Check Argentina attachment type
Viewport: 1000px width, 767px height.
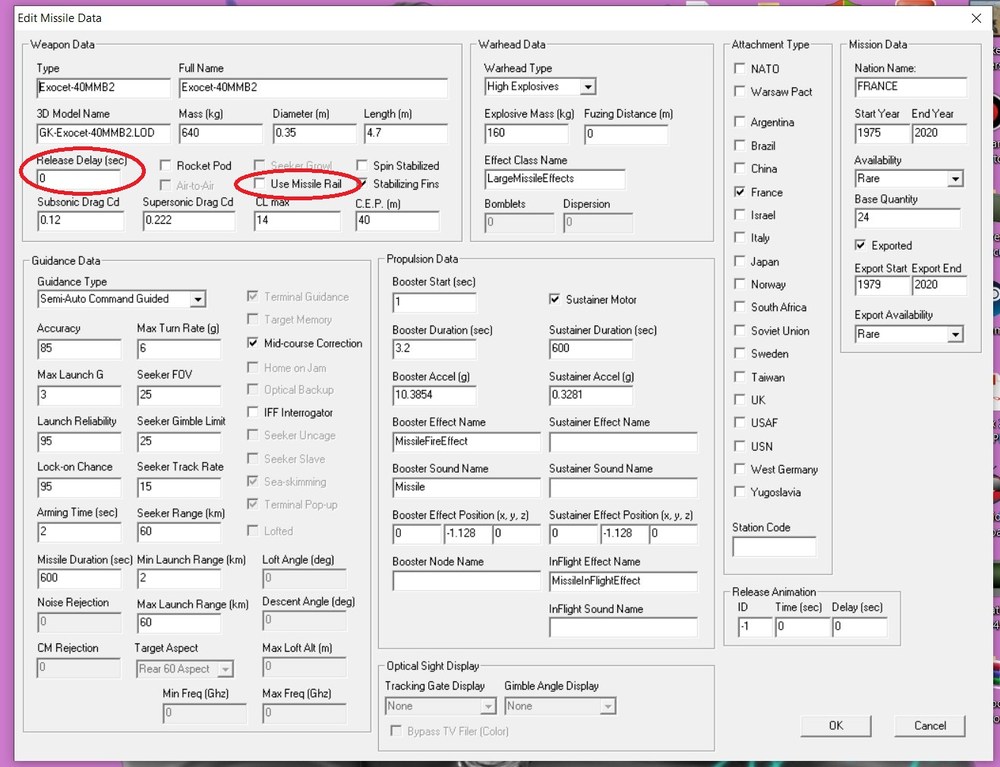pyautogui.click(x=740, y=122)
